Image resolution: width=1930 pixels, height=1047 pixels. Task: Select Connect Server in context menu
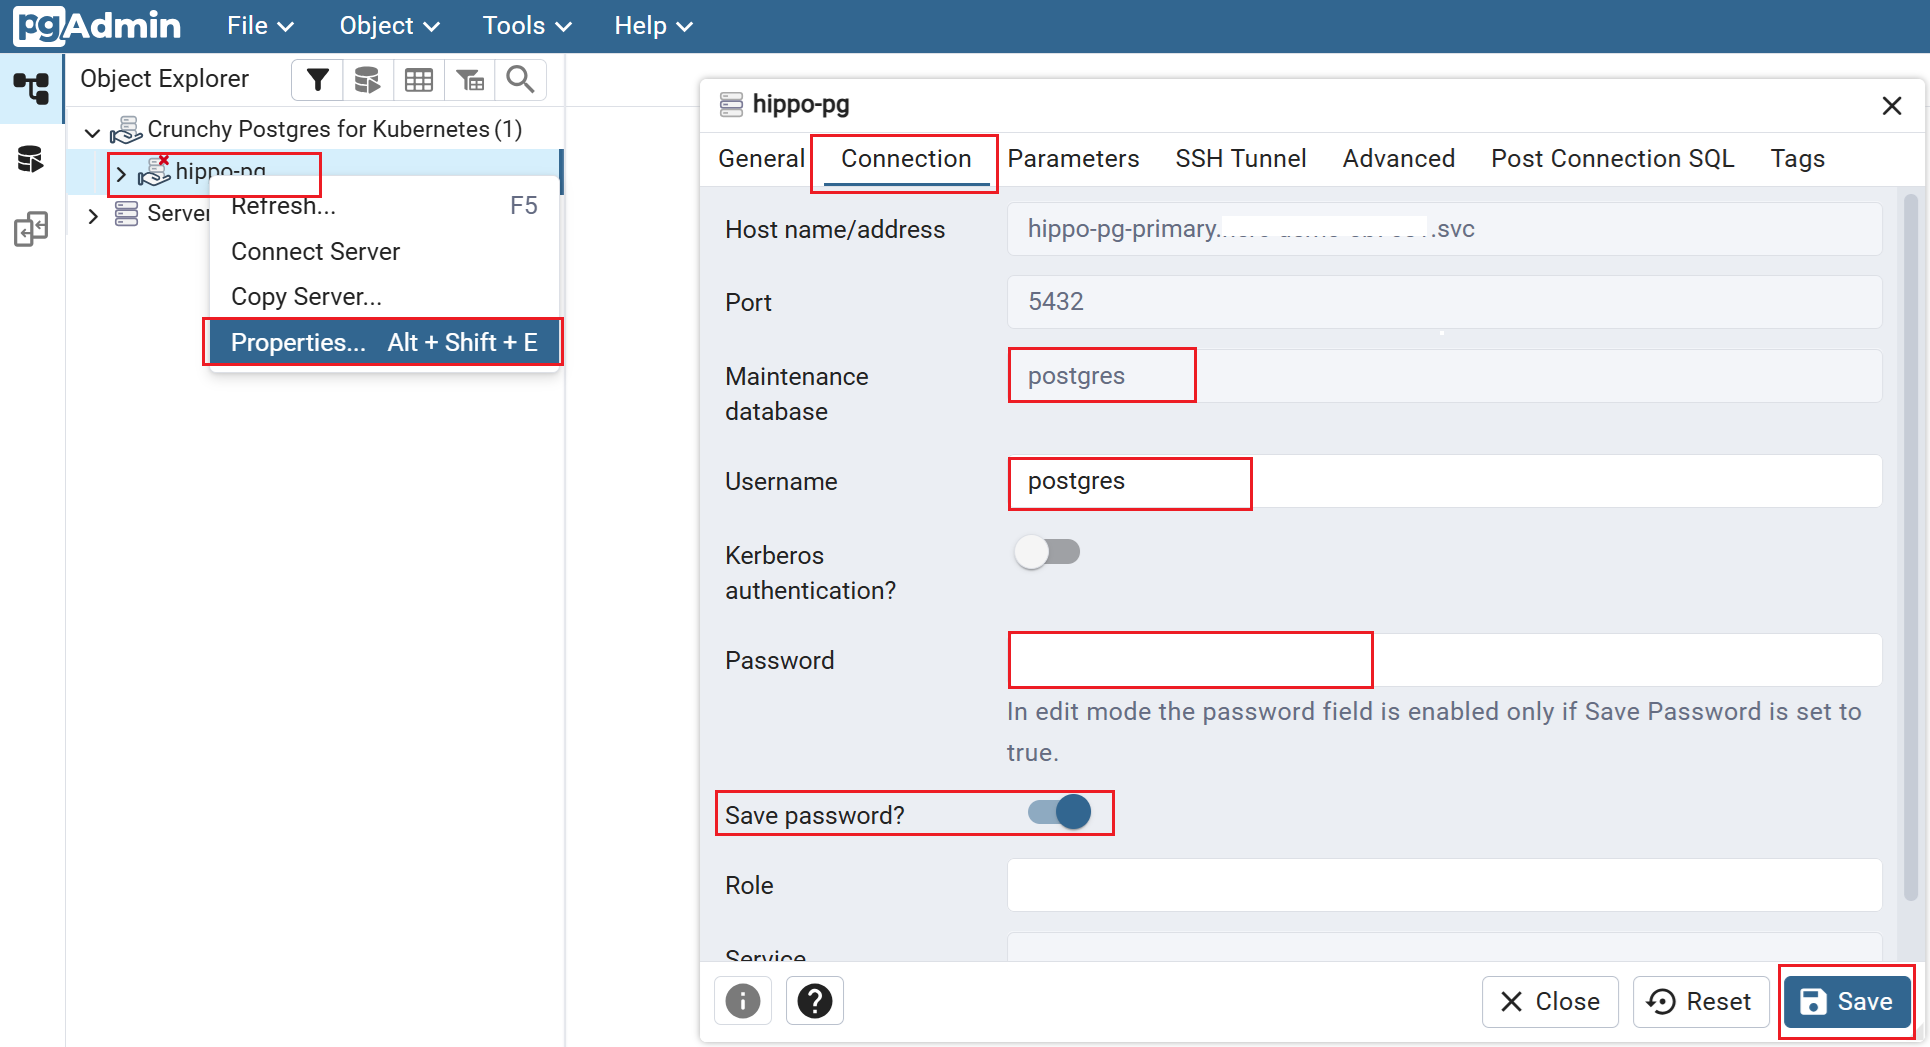click(315, 252)
